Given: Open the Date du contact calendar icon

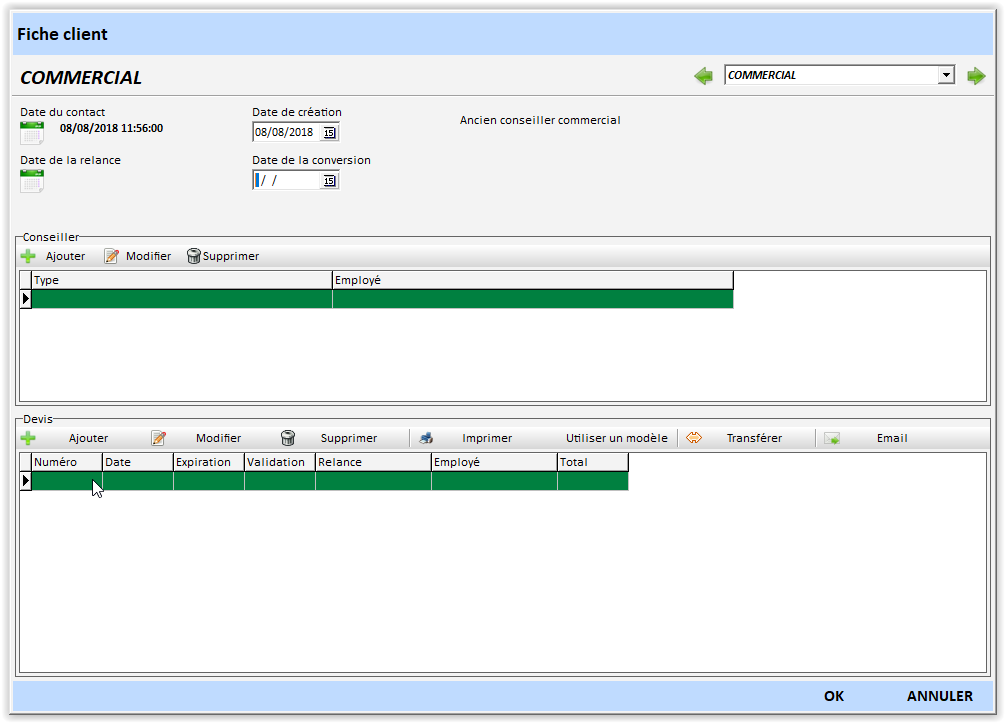Looking at the screenshot, I should point(32,132).
